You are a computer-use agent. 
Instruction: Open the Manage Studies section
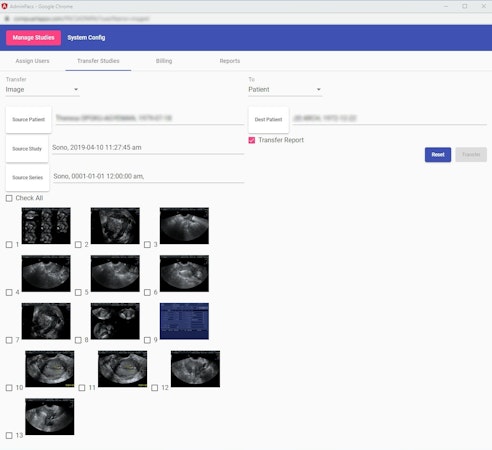(33, 38)
